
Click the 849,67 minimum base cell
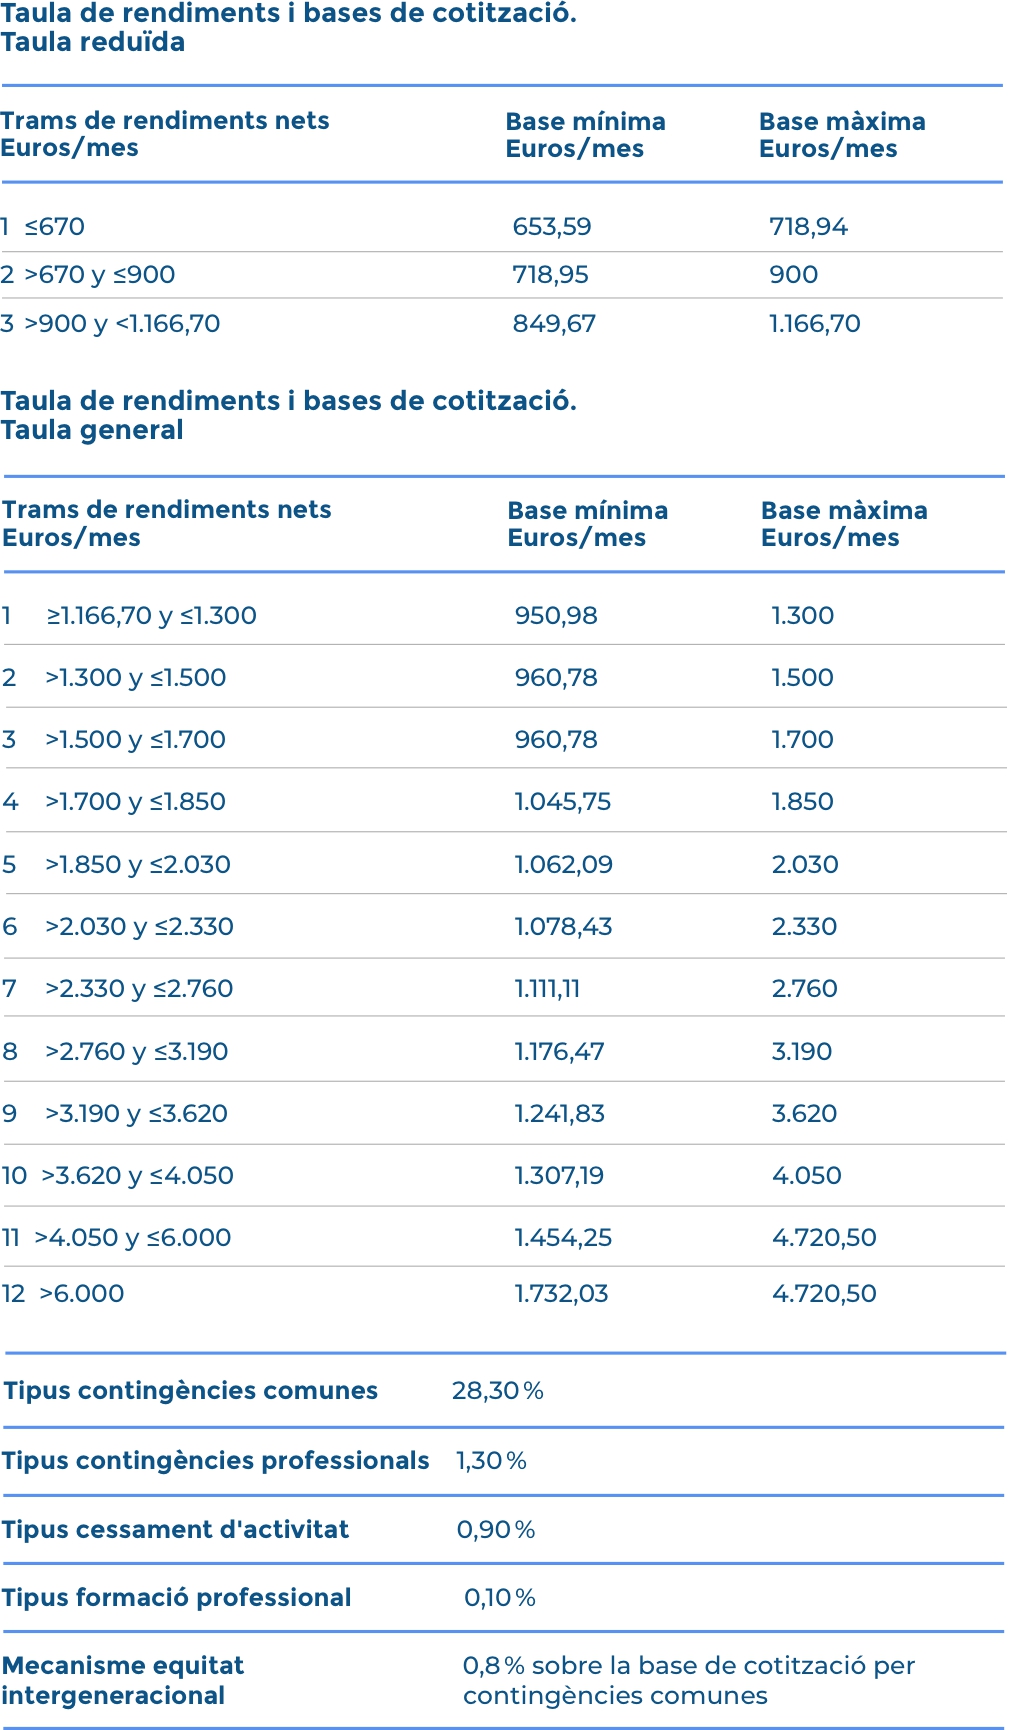(x=554, y=324)
